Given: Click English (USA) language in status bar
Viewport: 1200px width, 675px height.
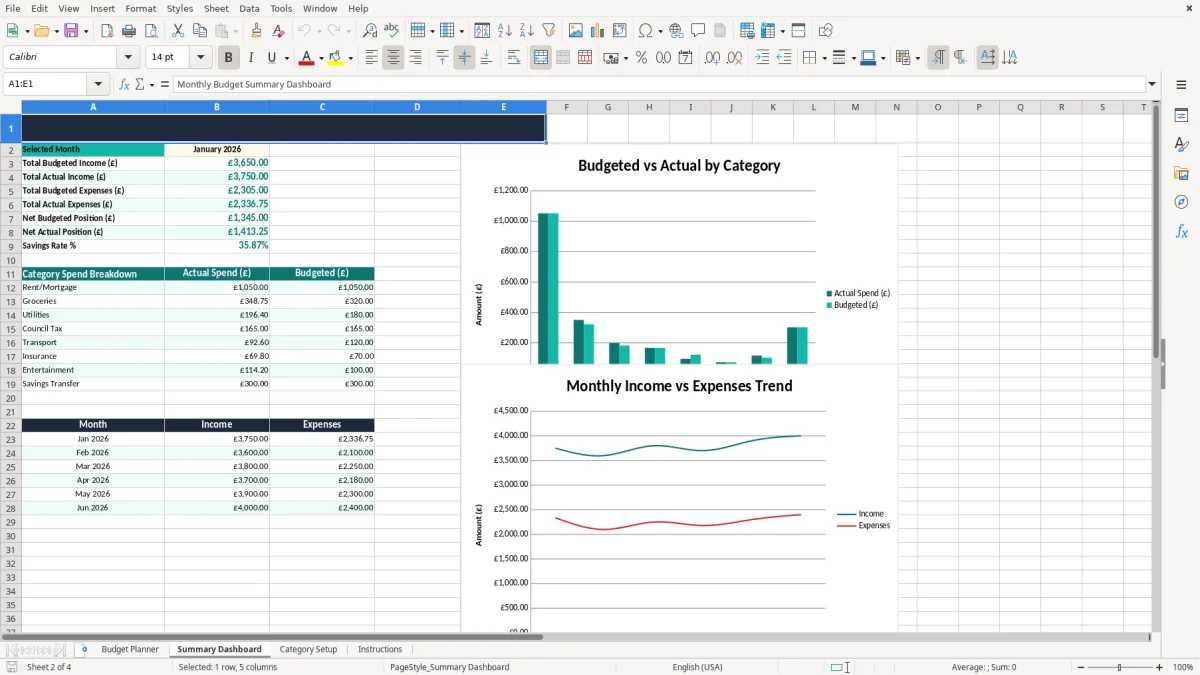Looking at the screenshot, I should pos(697,667).
